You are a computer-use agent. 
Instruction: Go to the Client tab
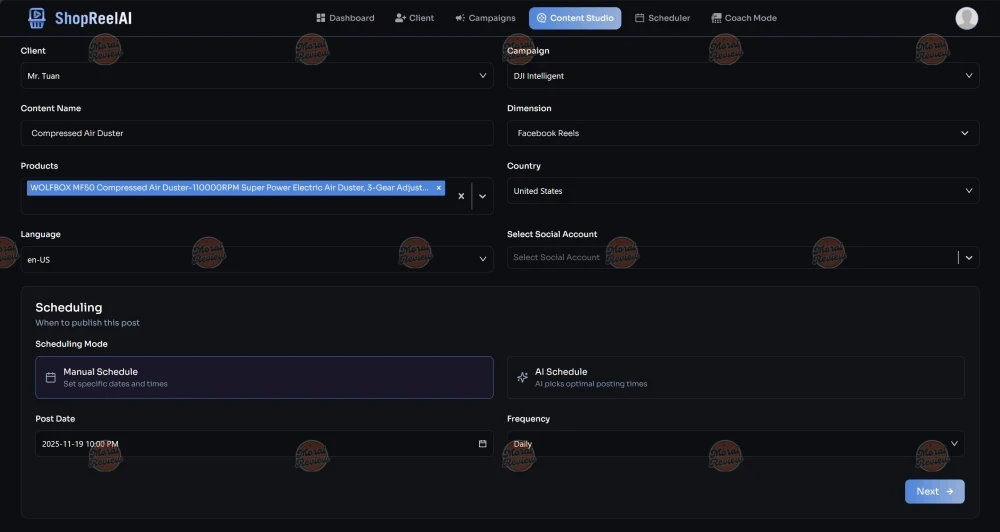click(x=414, y=18)
